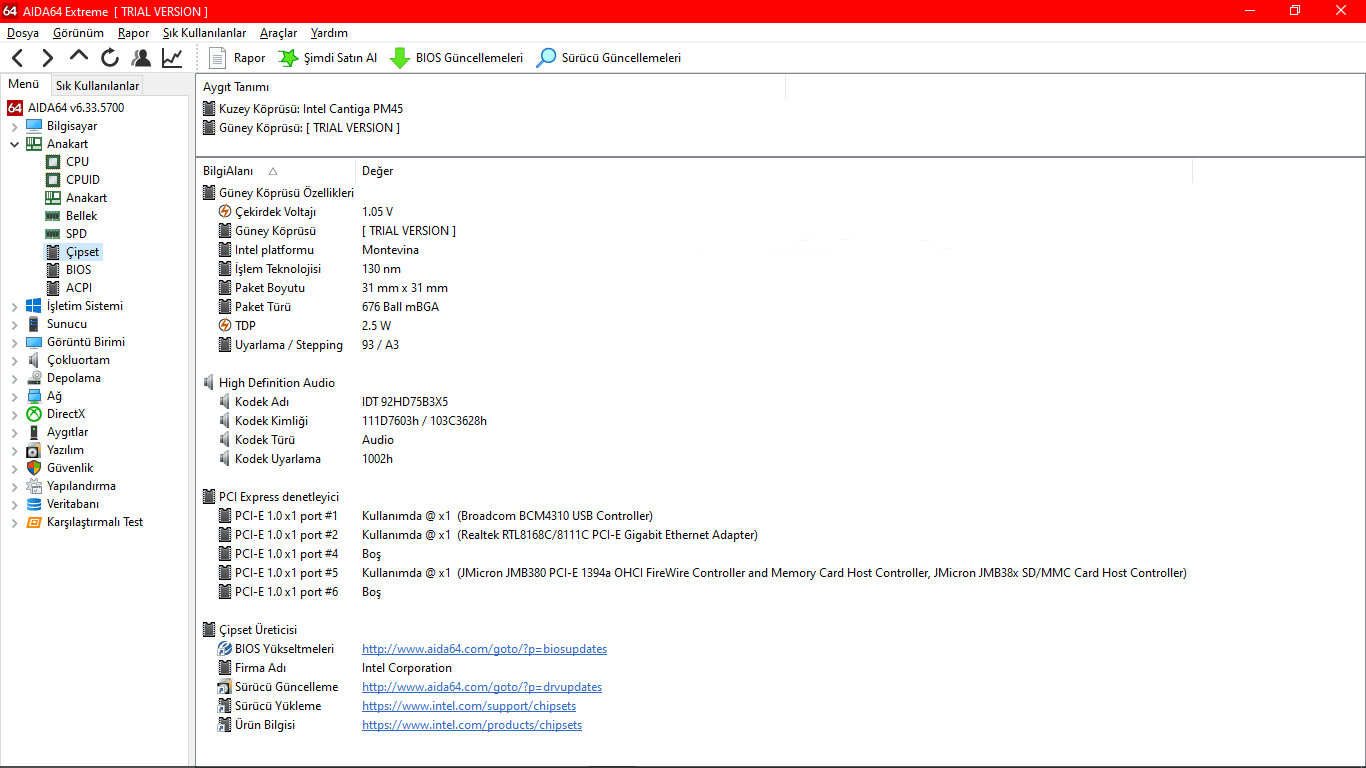Navigate up one level with up arrow
This screenshot has width=1366, height=768.
(79, 57)
